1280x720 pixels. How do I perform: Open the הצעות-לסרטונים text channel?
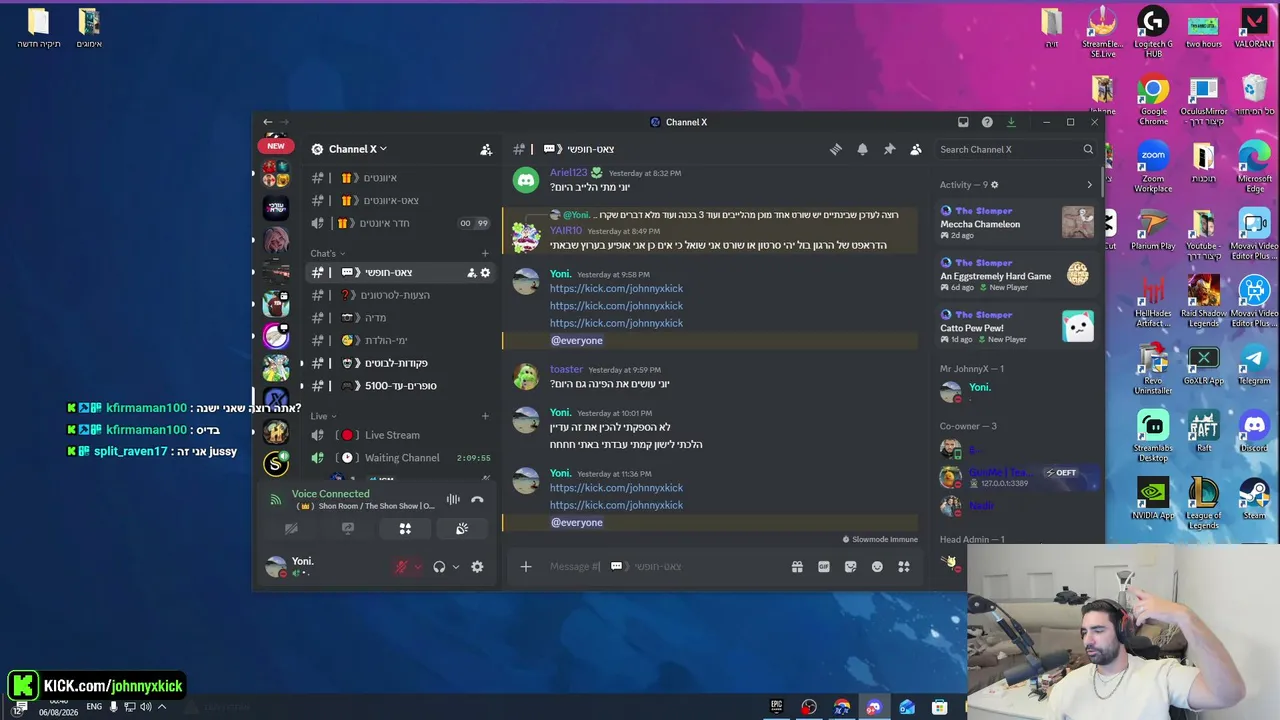coord(400,295)
